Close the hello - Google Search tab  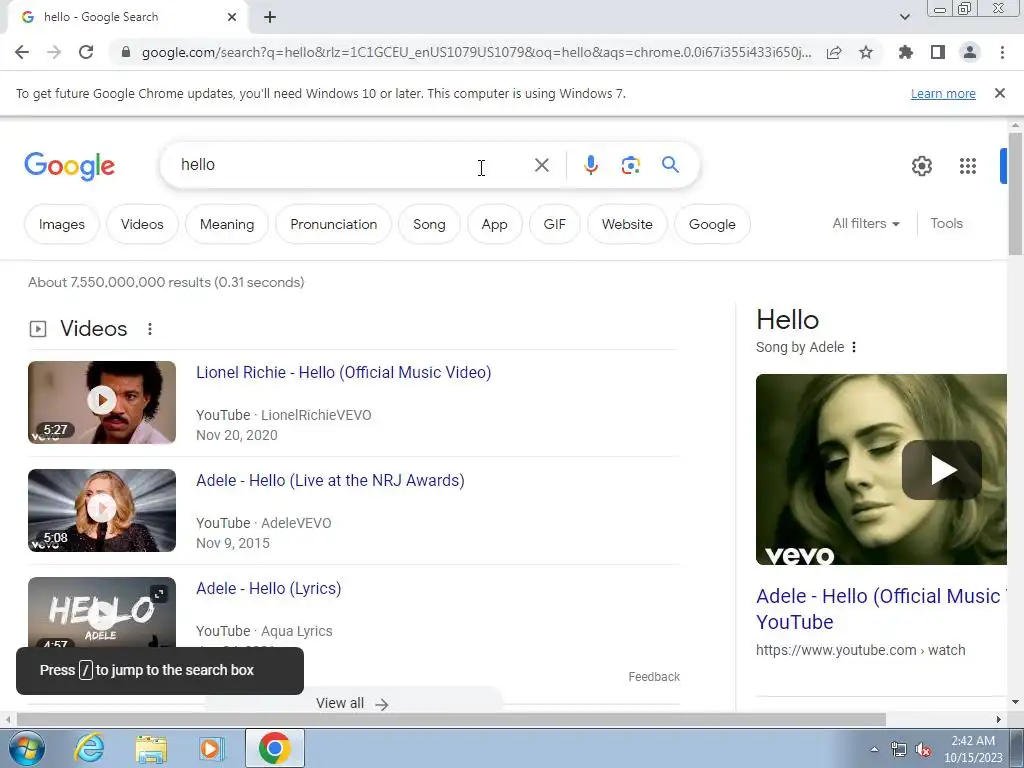tap(232, 17)
